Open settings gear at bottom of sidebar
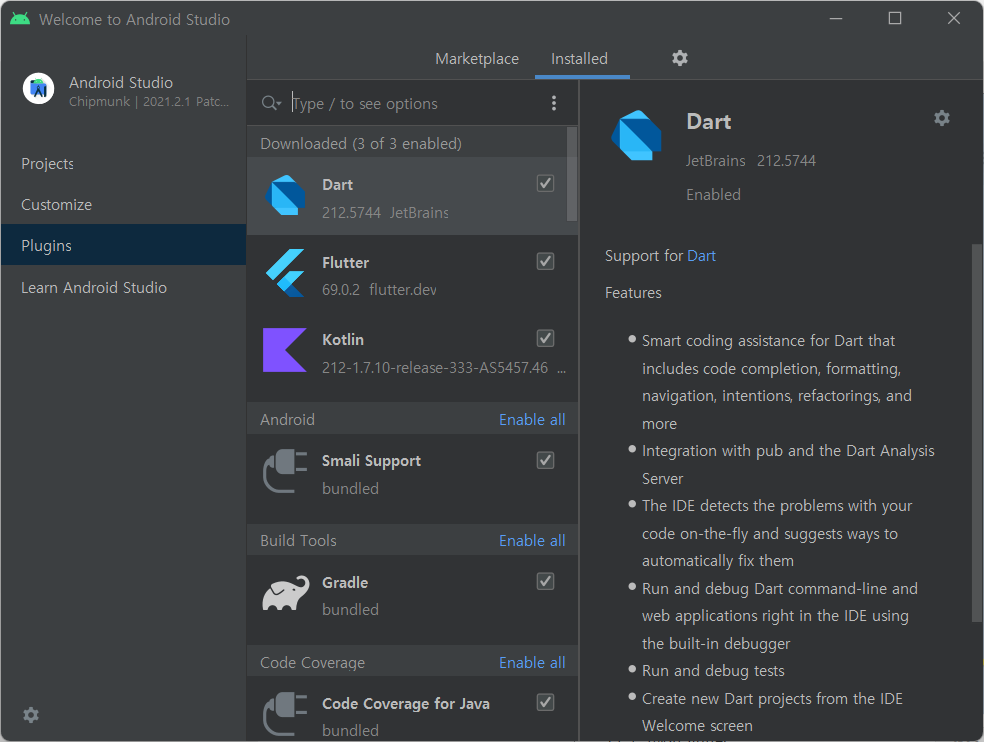Screen dimensions: 984x742 coord(31,714)
